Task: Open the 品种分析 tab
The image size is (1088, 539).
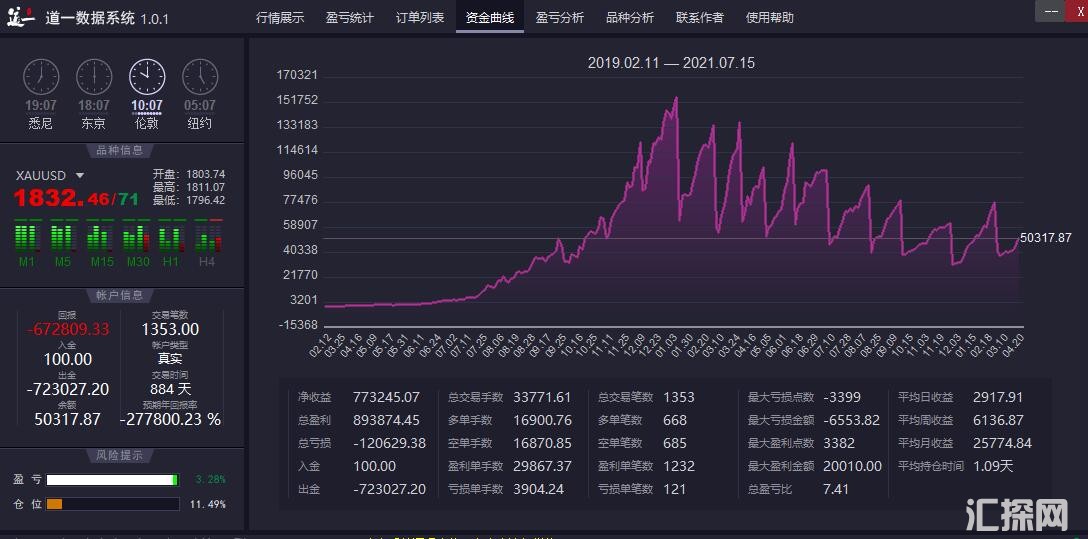Action: pyautogui.click(x=630, y=18)
